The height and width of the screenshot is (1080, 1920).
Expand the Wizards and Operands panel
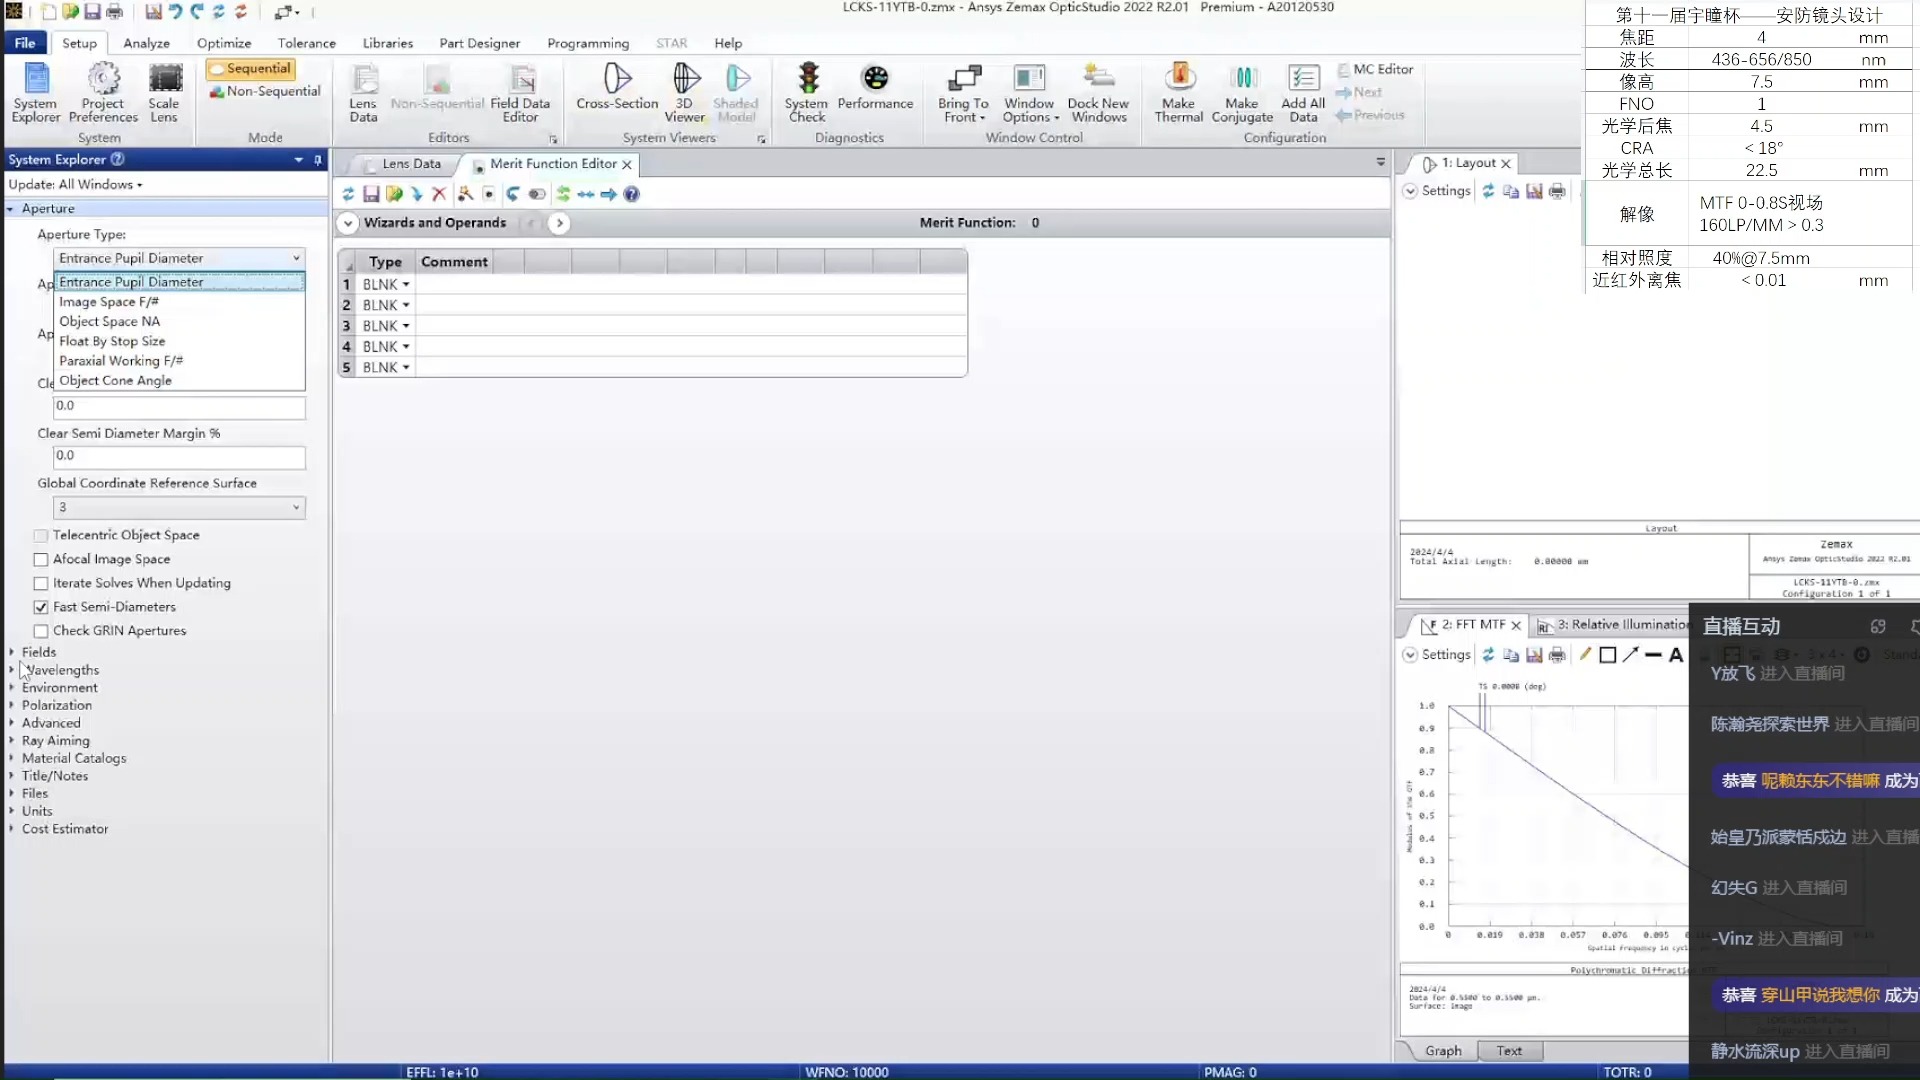(347, 223)
